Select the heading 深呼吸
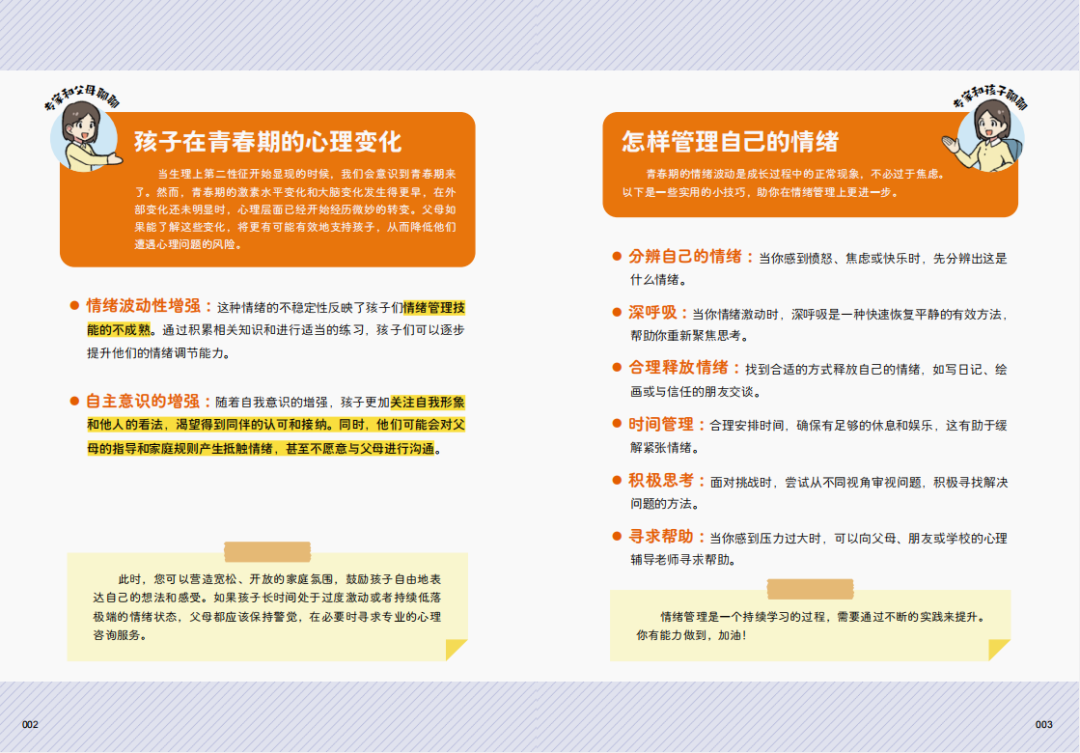 pyautogui.click(x=652, y=313)
